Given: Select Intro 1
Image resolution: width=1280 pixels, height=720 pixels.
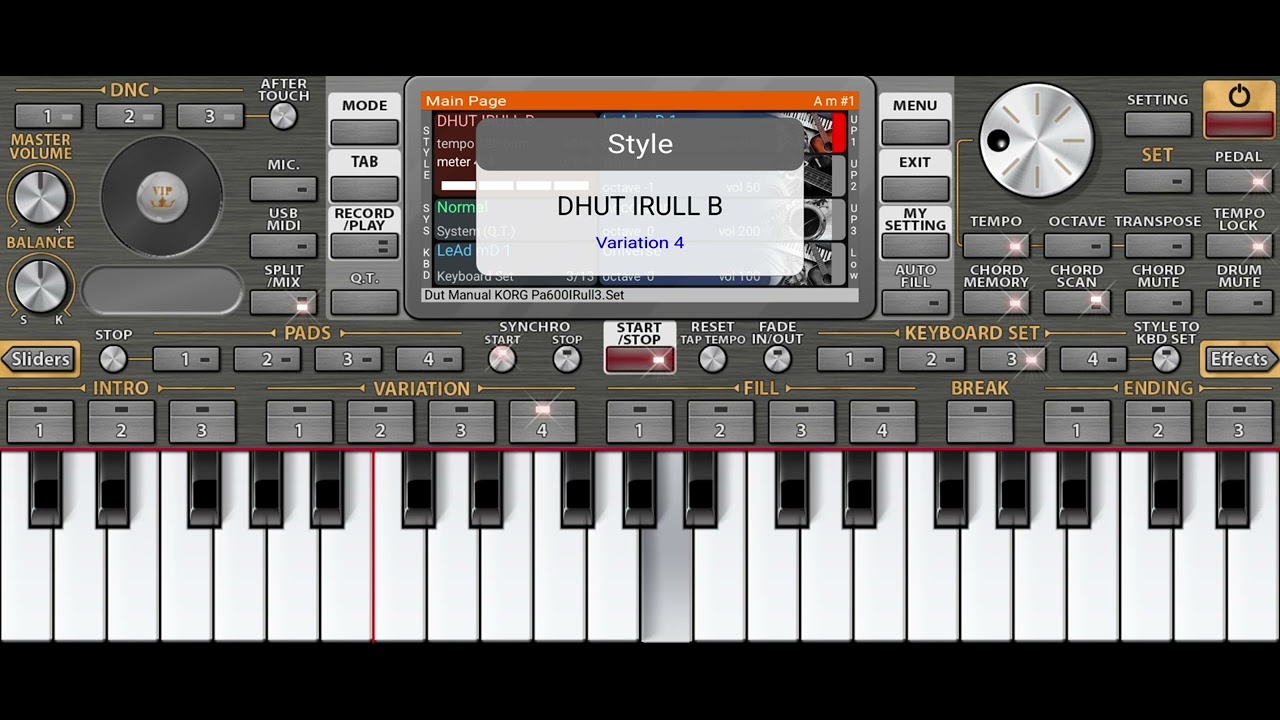Looking at the screenshot, I should coord(40,421).
